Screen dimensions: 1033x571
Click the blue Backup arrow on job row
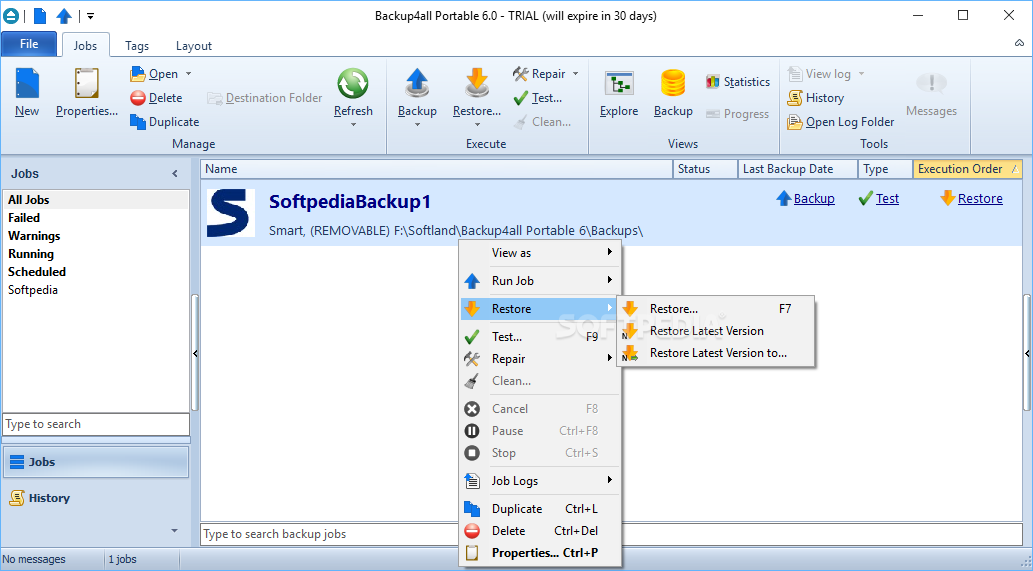(783, 198)
